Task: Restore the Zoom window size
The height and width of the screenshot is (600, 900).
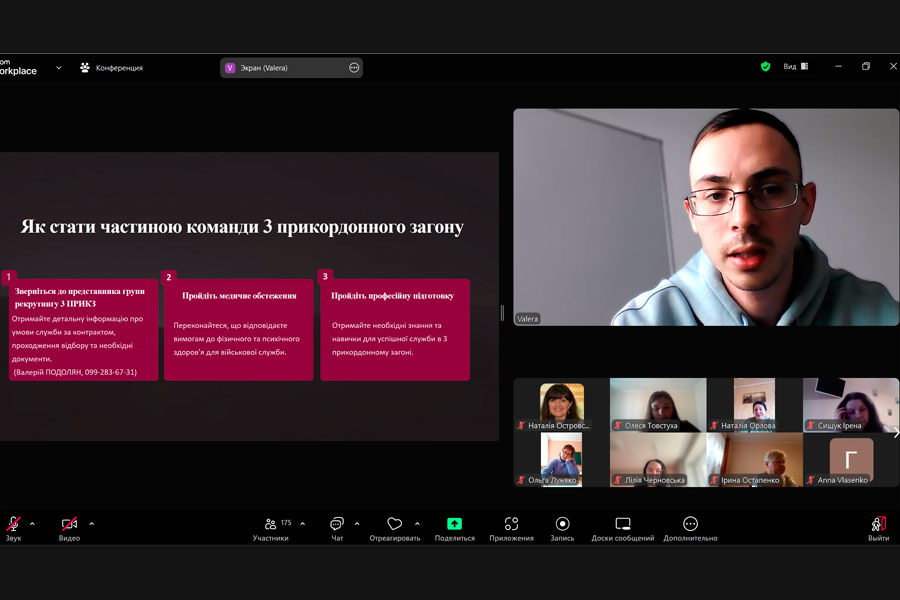Action: click(x=866, y=67)
